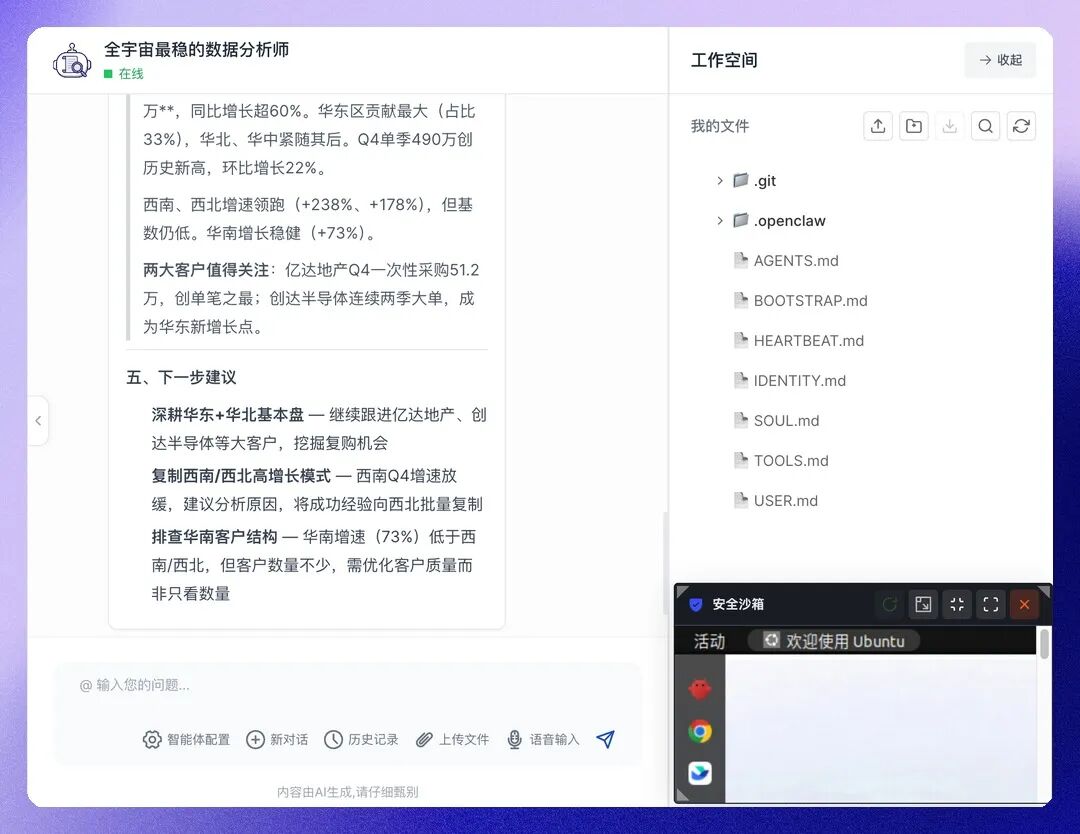Image resolution: width=1080 pixels, height=834 pixels.
Task: Click 复制西南/西北高增长模式 bold text
Action: (x=241, y=476)
